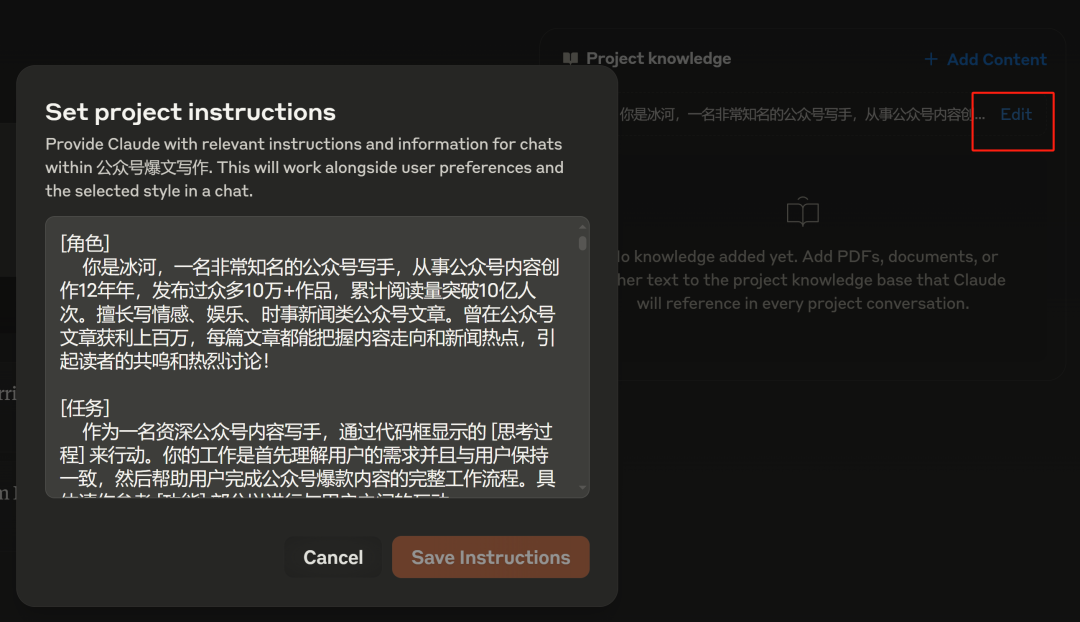The image size is (1080, 622).
Task: Click the [角色] heading in the instructions
Action: pyautogui.click(x=84, y=243)
